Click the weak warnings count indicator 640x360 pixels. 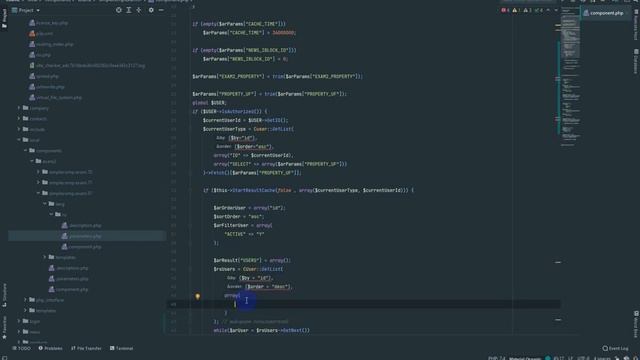(528, 10)
